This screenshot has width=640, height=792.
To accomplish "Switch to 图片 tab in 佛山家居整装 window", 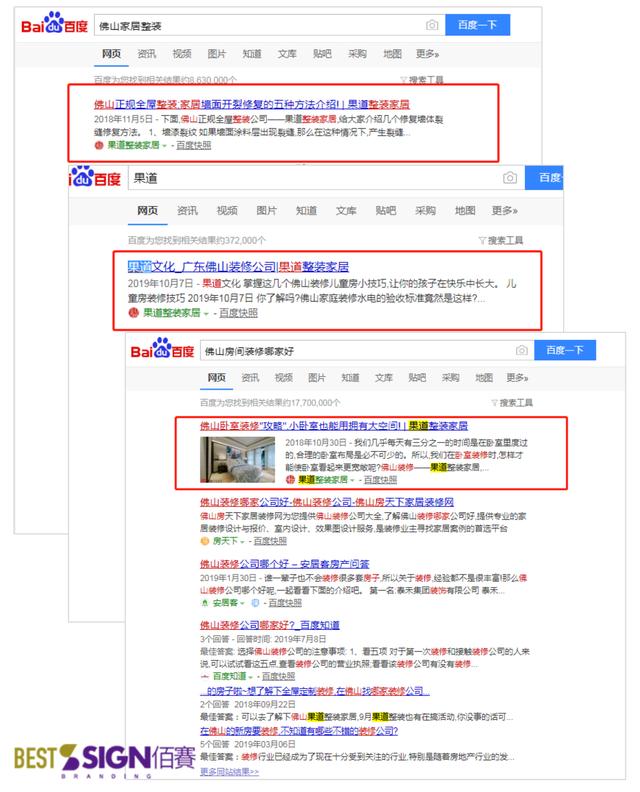I will coord(217,54).
